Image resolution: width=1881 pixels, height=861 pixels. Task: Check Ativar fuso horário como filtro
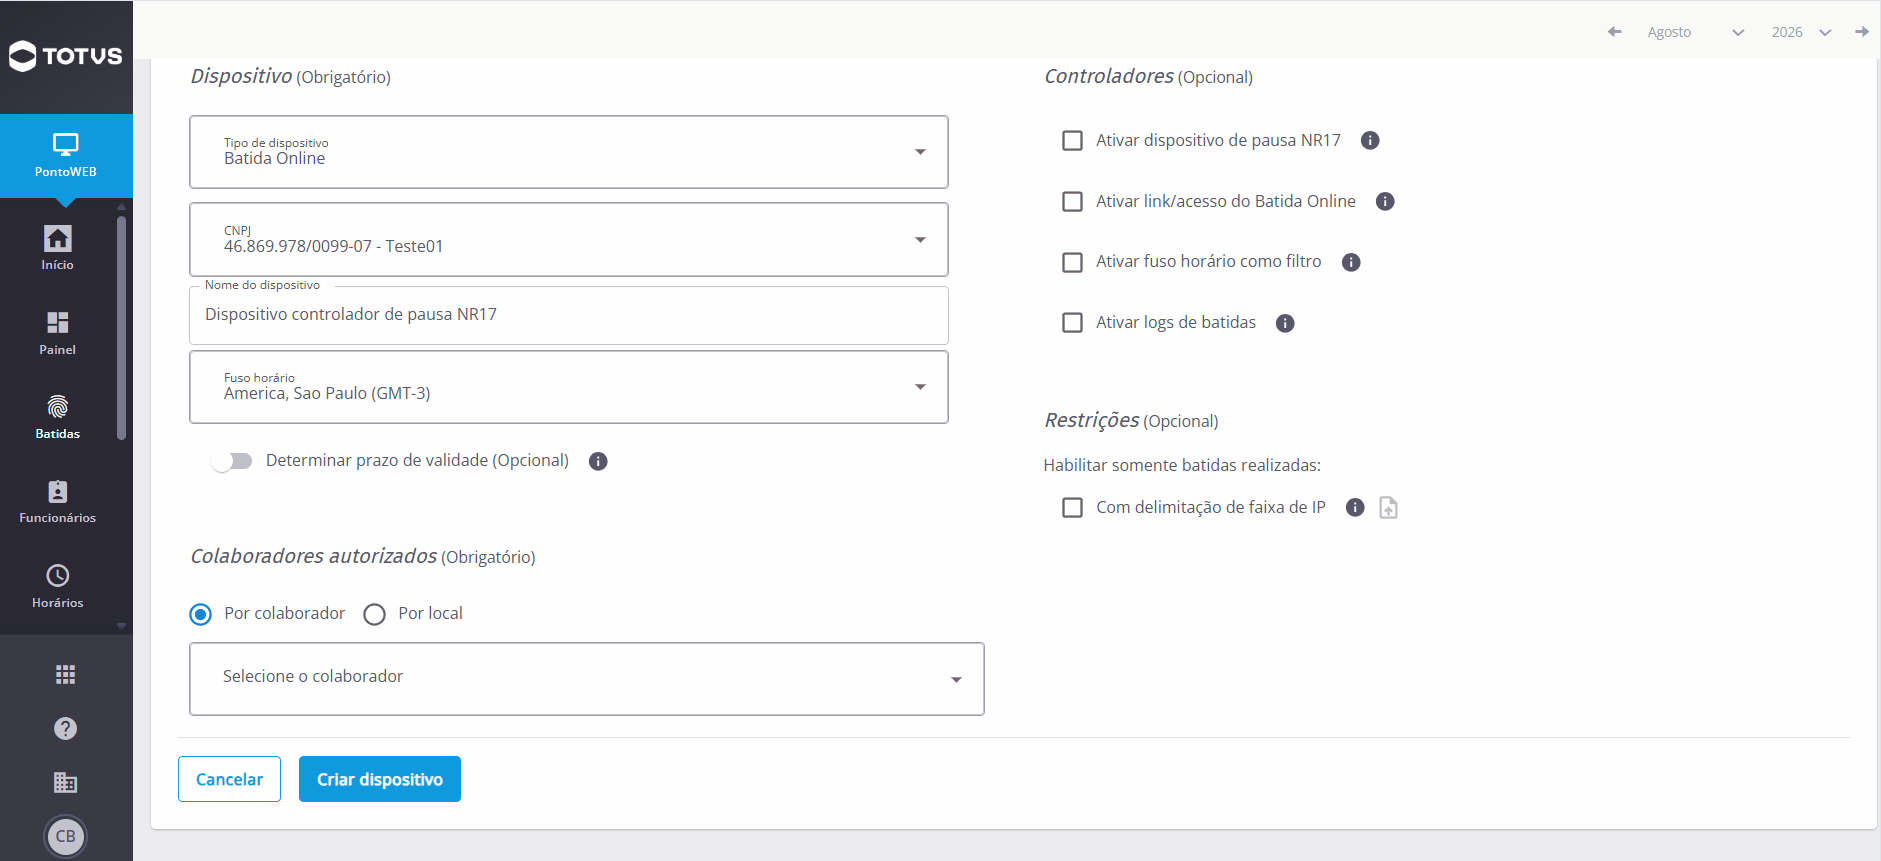coord(1072,262)
